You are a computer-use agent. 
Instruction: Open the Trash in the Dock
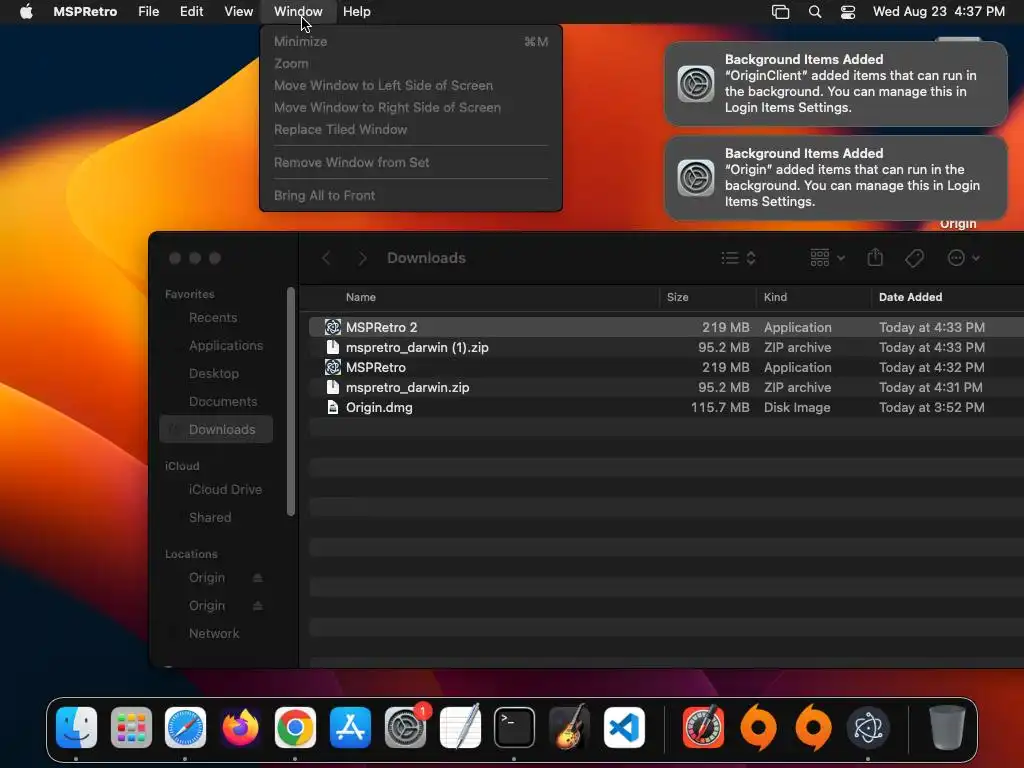(947, 728)
